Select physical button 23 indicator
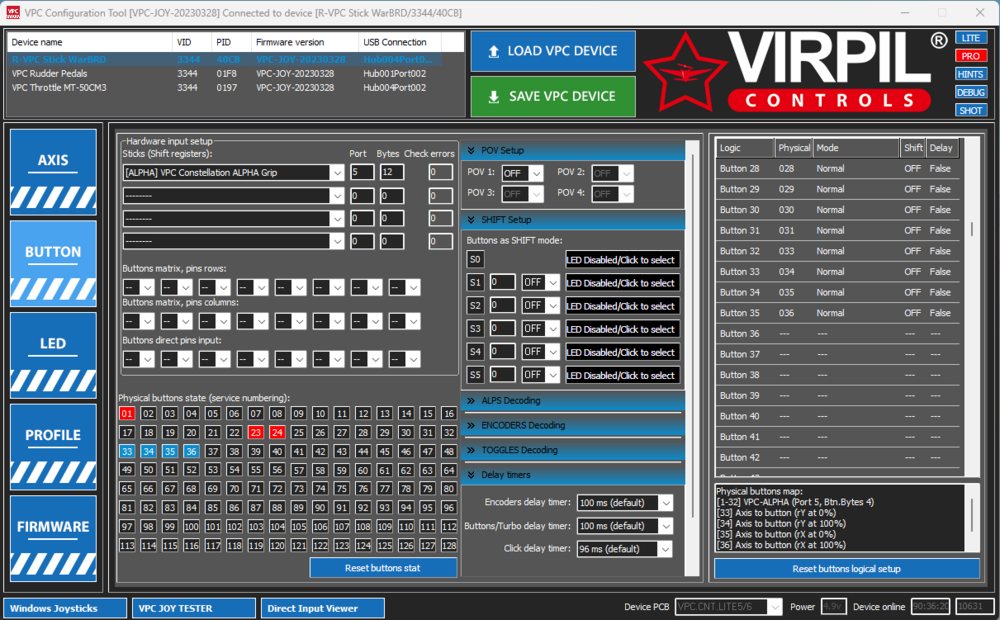The height and width of the screenshot is (620, 1000). [x=256, y=432]
